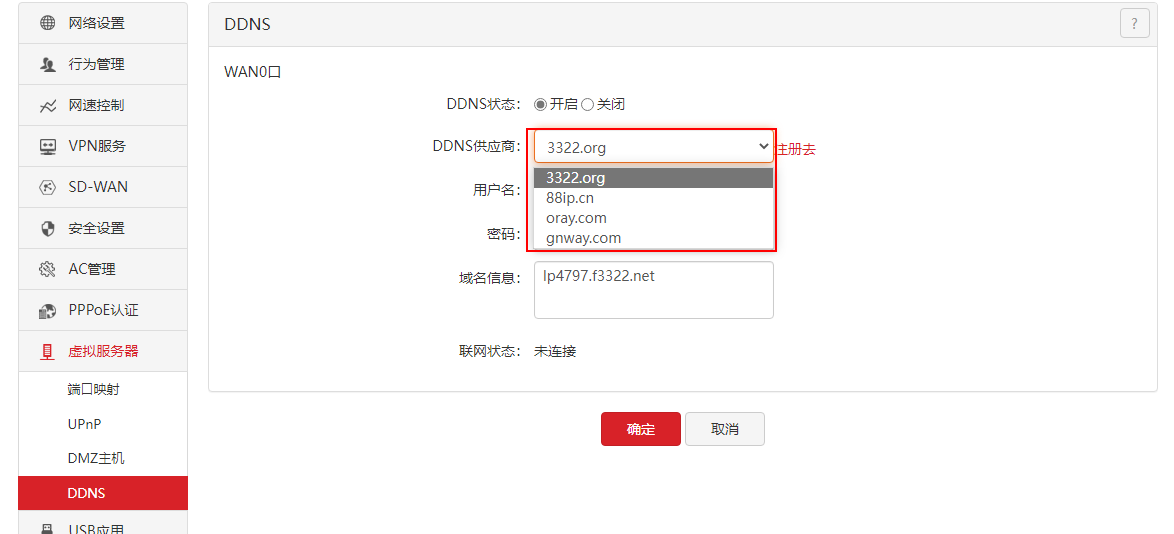Click the server icon beside 虚拟服务器
The height and width of the screenshot is (534, 1174).
(48, 351)
